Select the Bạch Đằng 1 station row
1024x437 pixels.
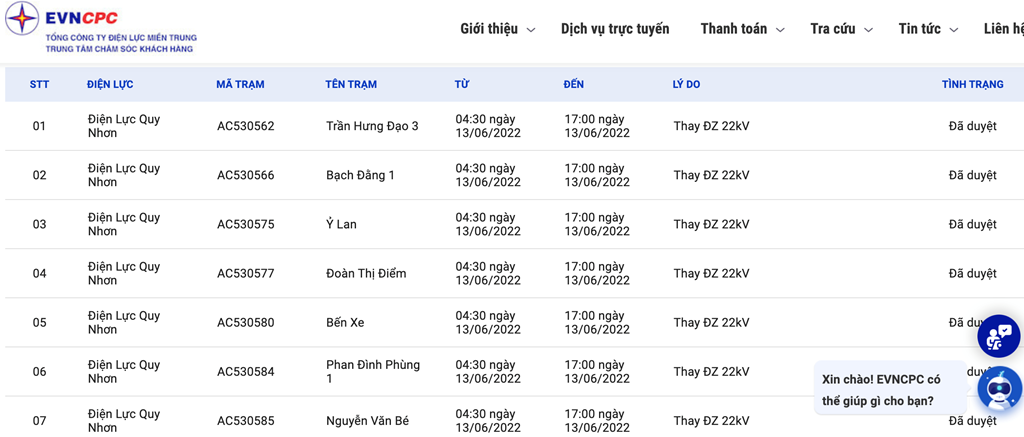[360, 175]
